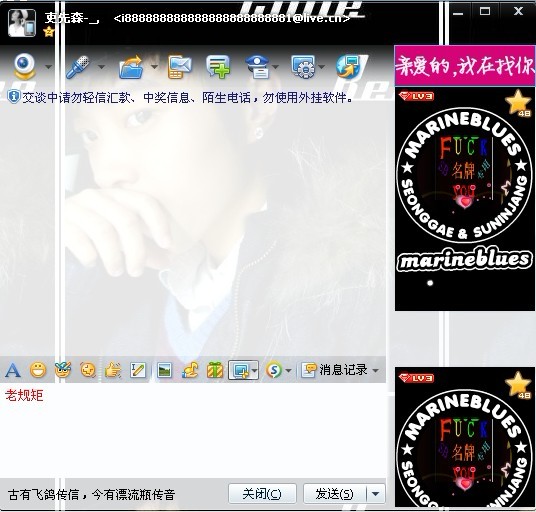Send an SMS via phone-mail icon
The image size is (536, 512).
click(180, 67)
